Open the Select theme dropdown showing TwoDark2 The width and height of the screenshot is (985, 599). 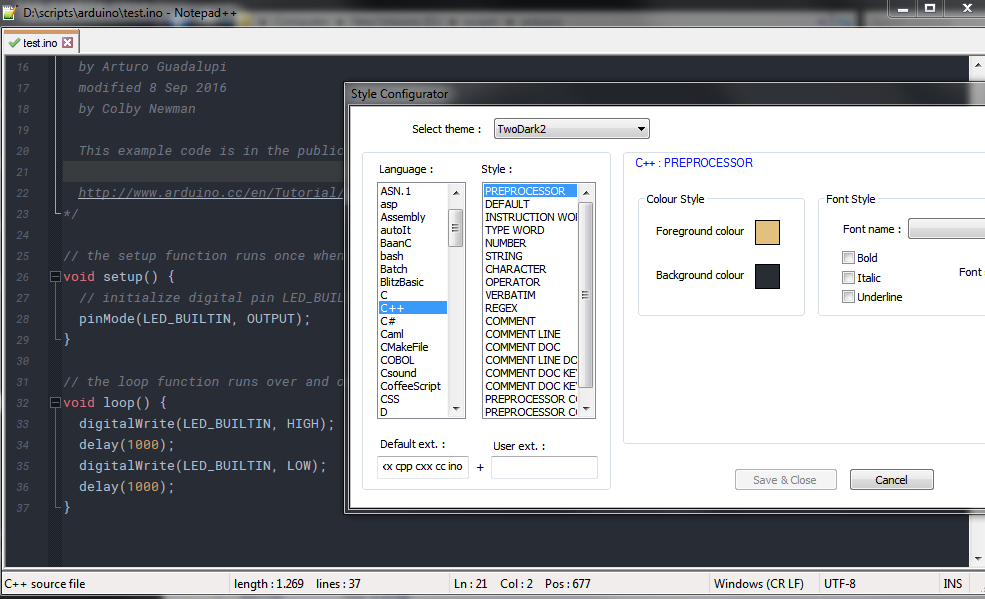pos(572,129)
